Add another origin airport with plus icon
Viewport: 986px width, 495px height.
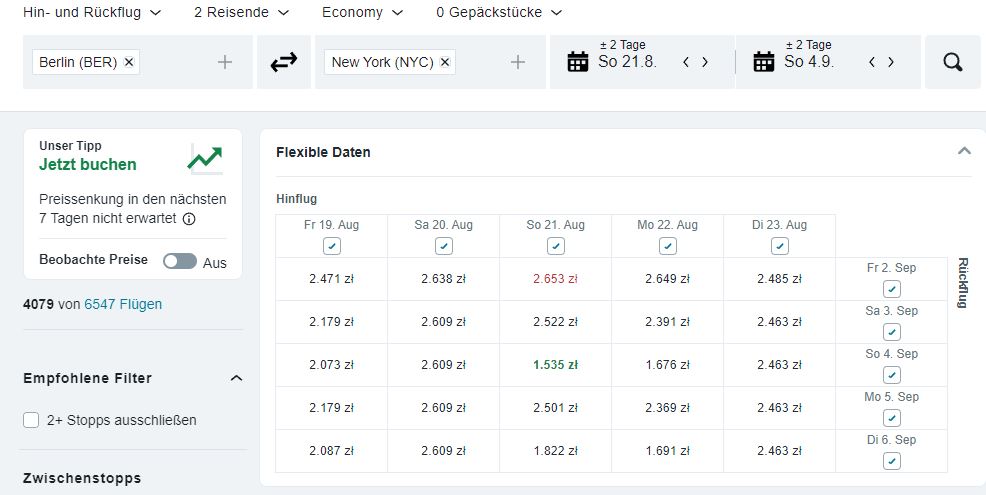click(x=224, y=62)
